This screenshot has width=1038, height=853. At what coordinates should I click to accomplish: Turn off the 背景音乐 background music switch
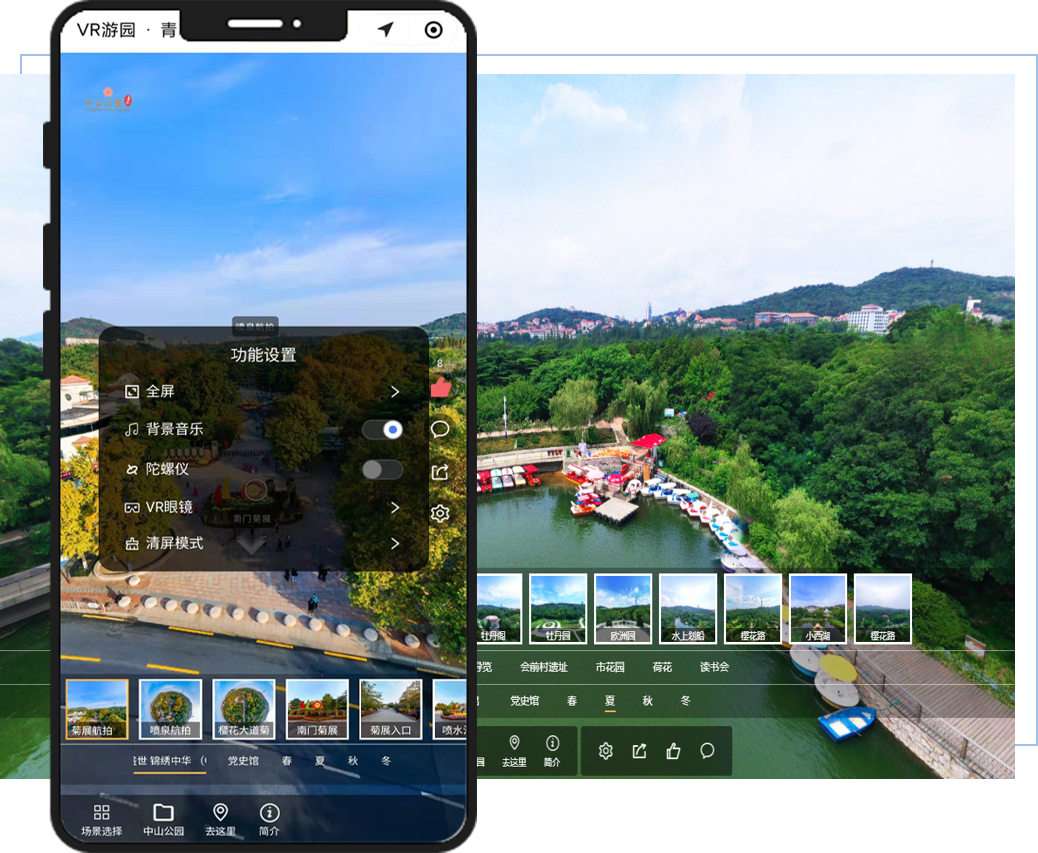[382, 429]
